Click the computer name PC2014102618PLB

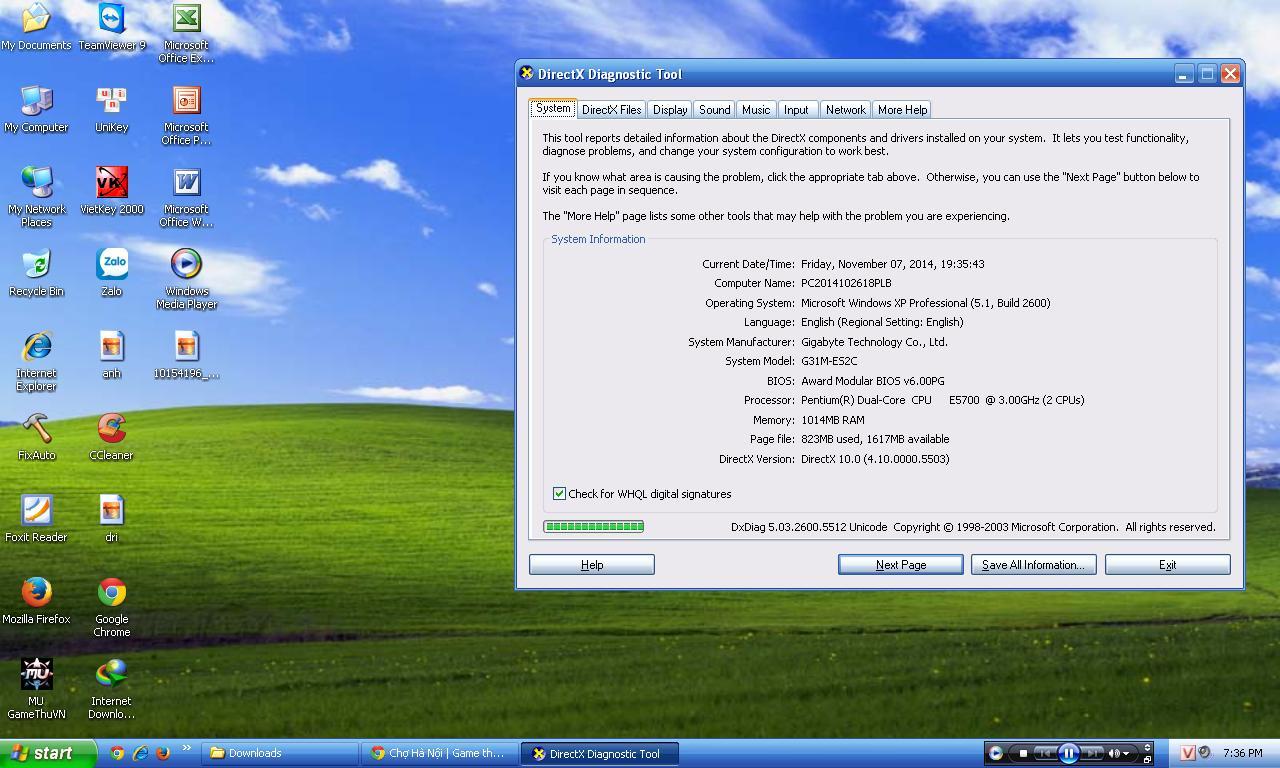[x=846, y=283]
